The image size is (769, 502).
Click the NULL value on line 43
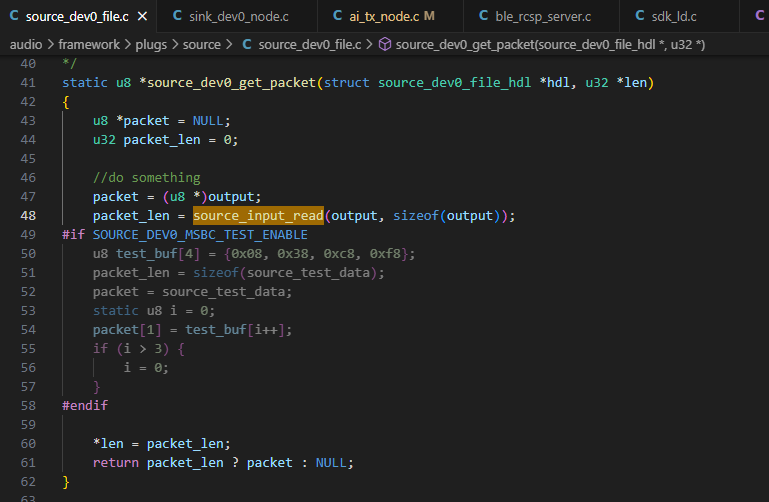(x=207, y=121)
